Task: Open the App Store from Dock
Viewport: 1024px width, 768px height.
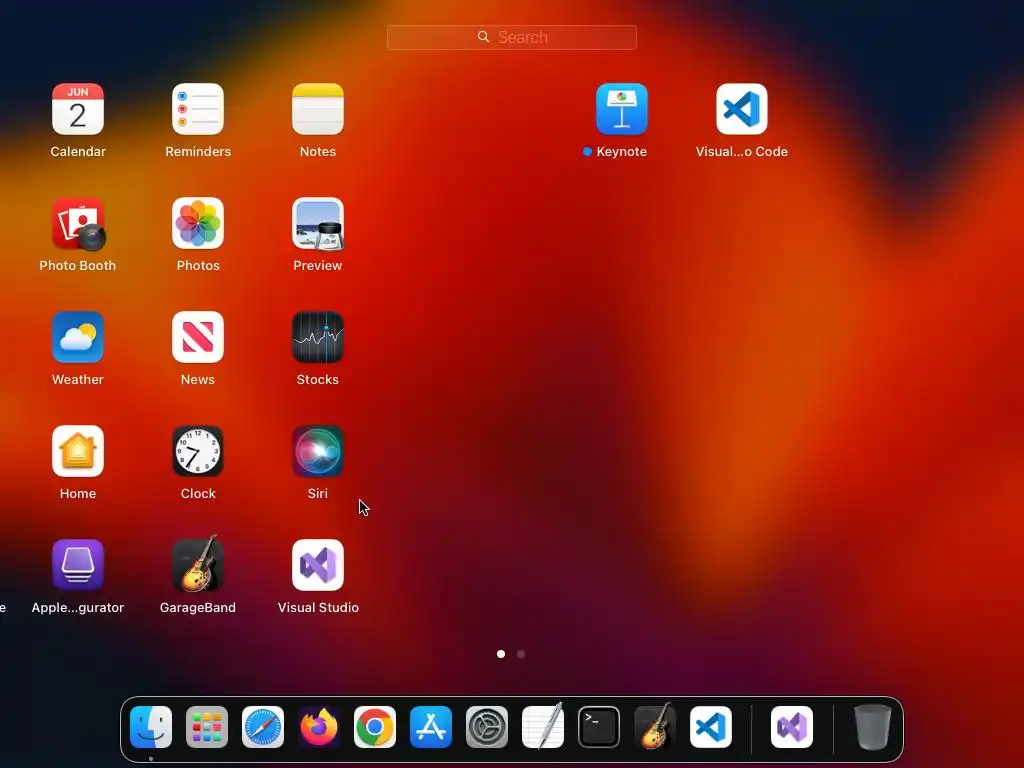Action: coord(431,727)
